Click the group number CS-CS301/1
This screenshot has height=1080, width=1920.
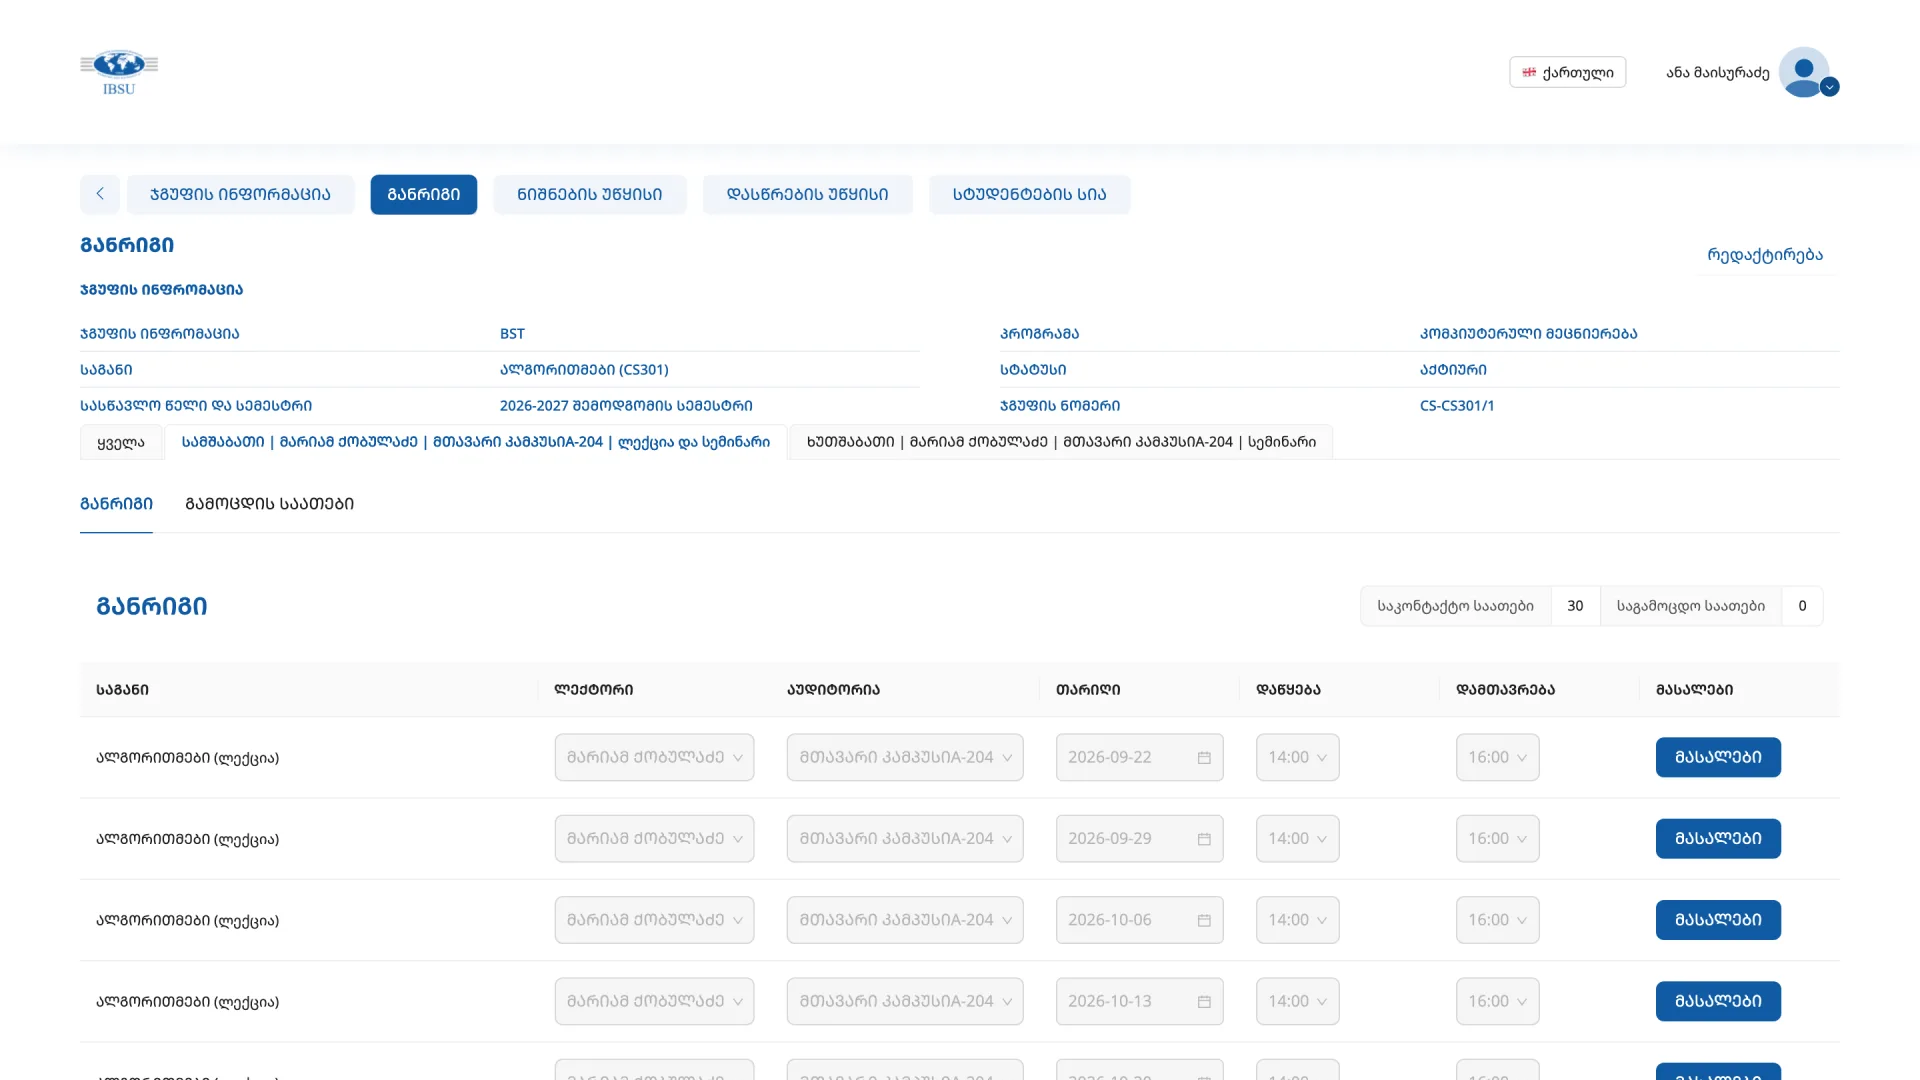pos(1457,405)
